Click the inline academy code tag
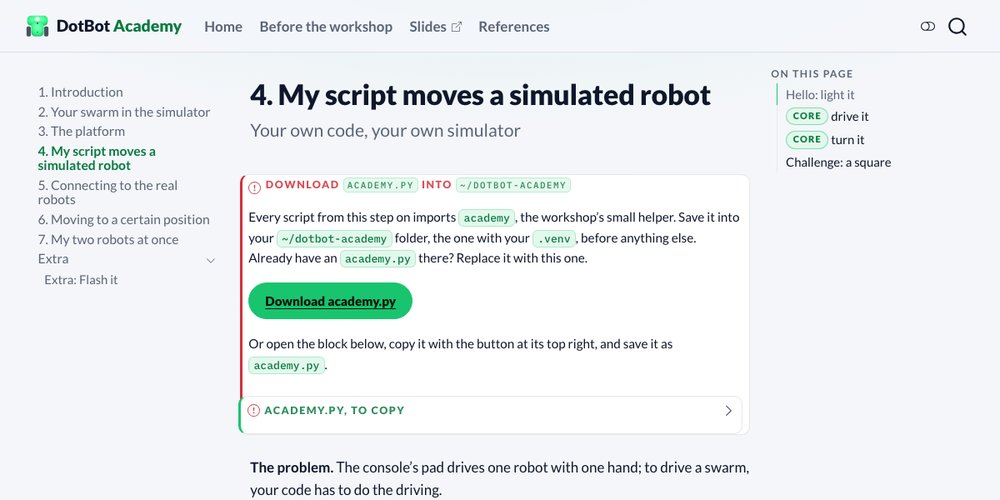The image size is (1000, 500). tap(487, 218)
